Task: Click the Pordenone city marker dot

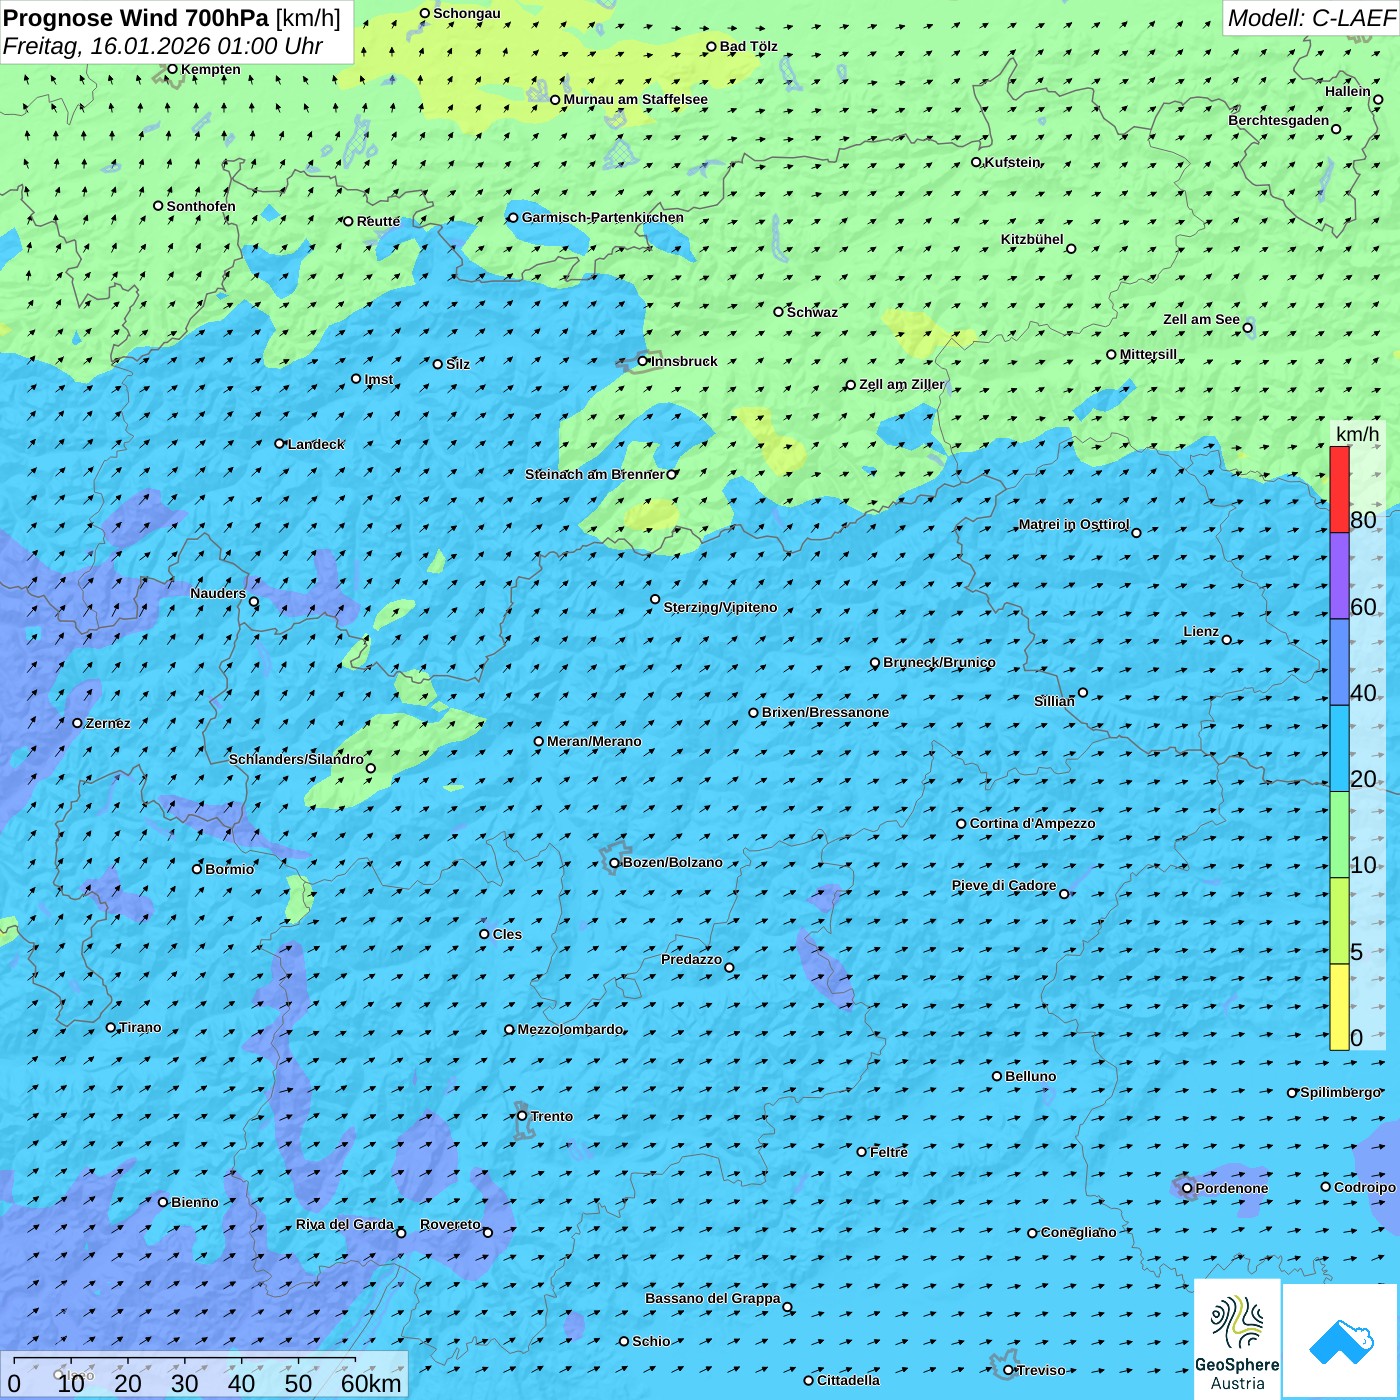Action: [1187, 1188]
